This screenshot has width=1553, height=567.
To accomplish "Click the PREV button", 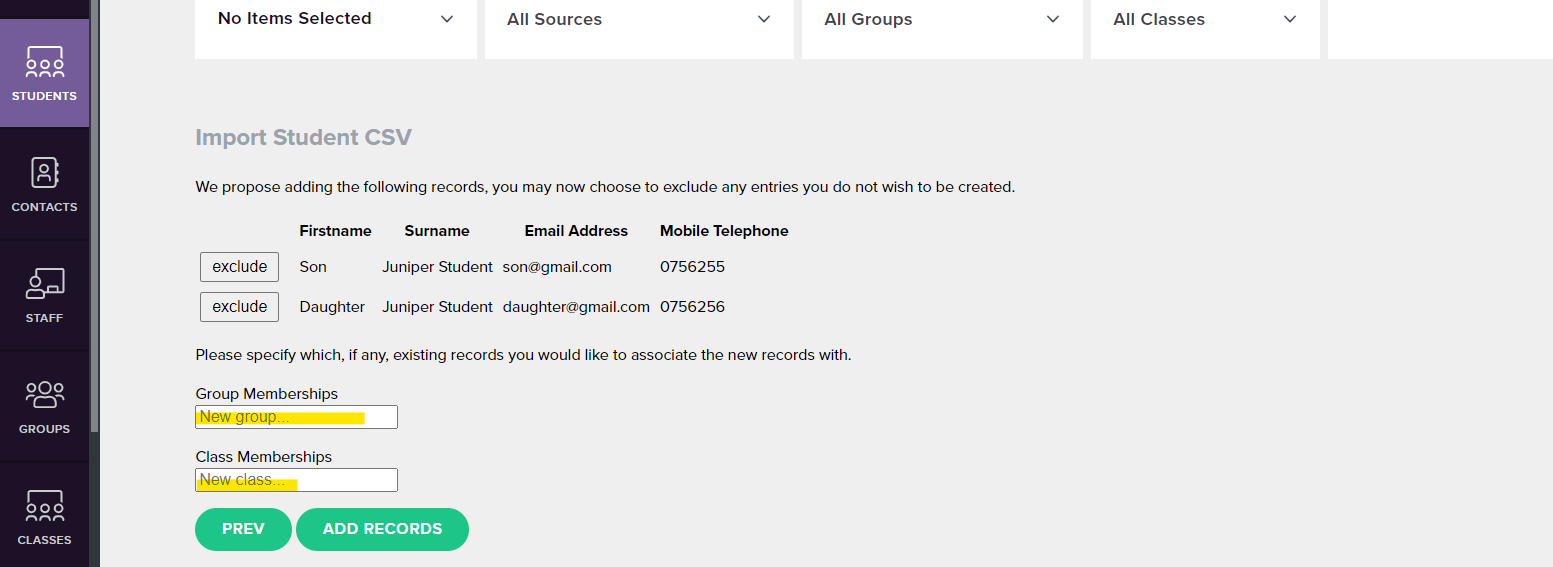I will point(243,529).
